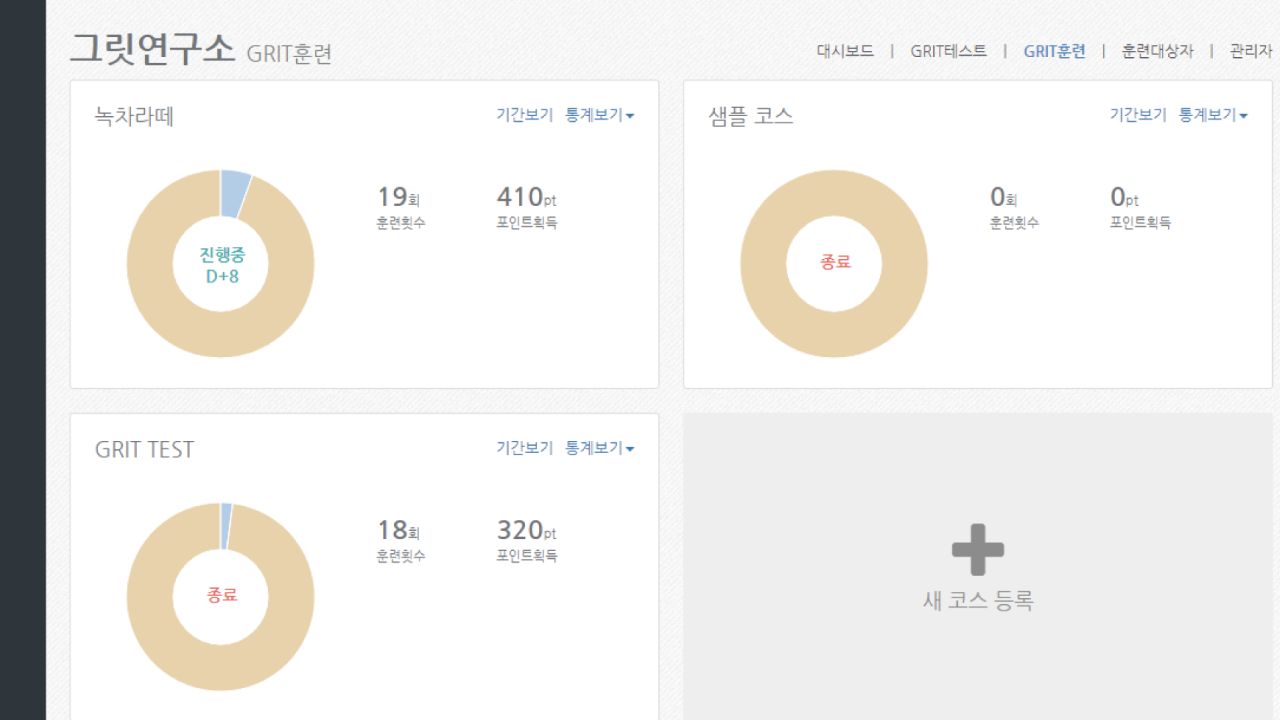
Task: Click the 종료 status in GRIT TEST chart
Action: point(221,595)
